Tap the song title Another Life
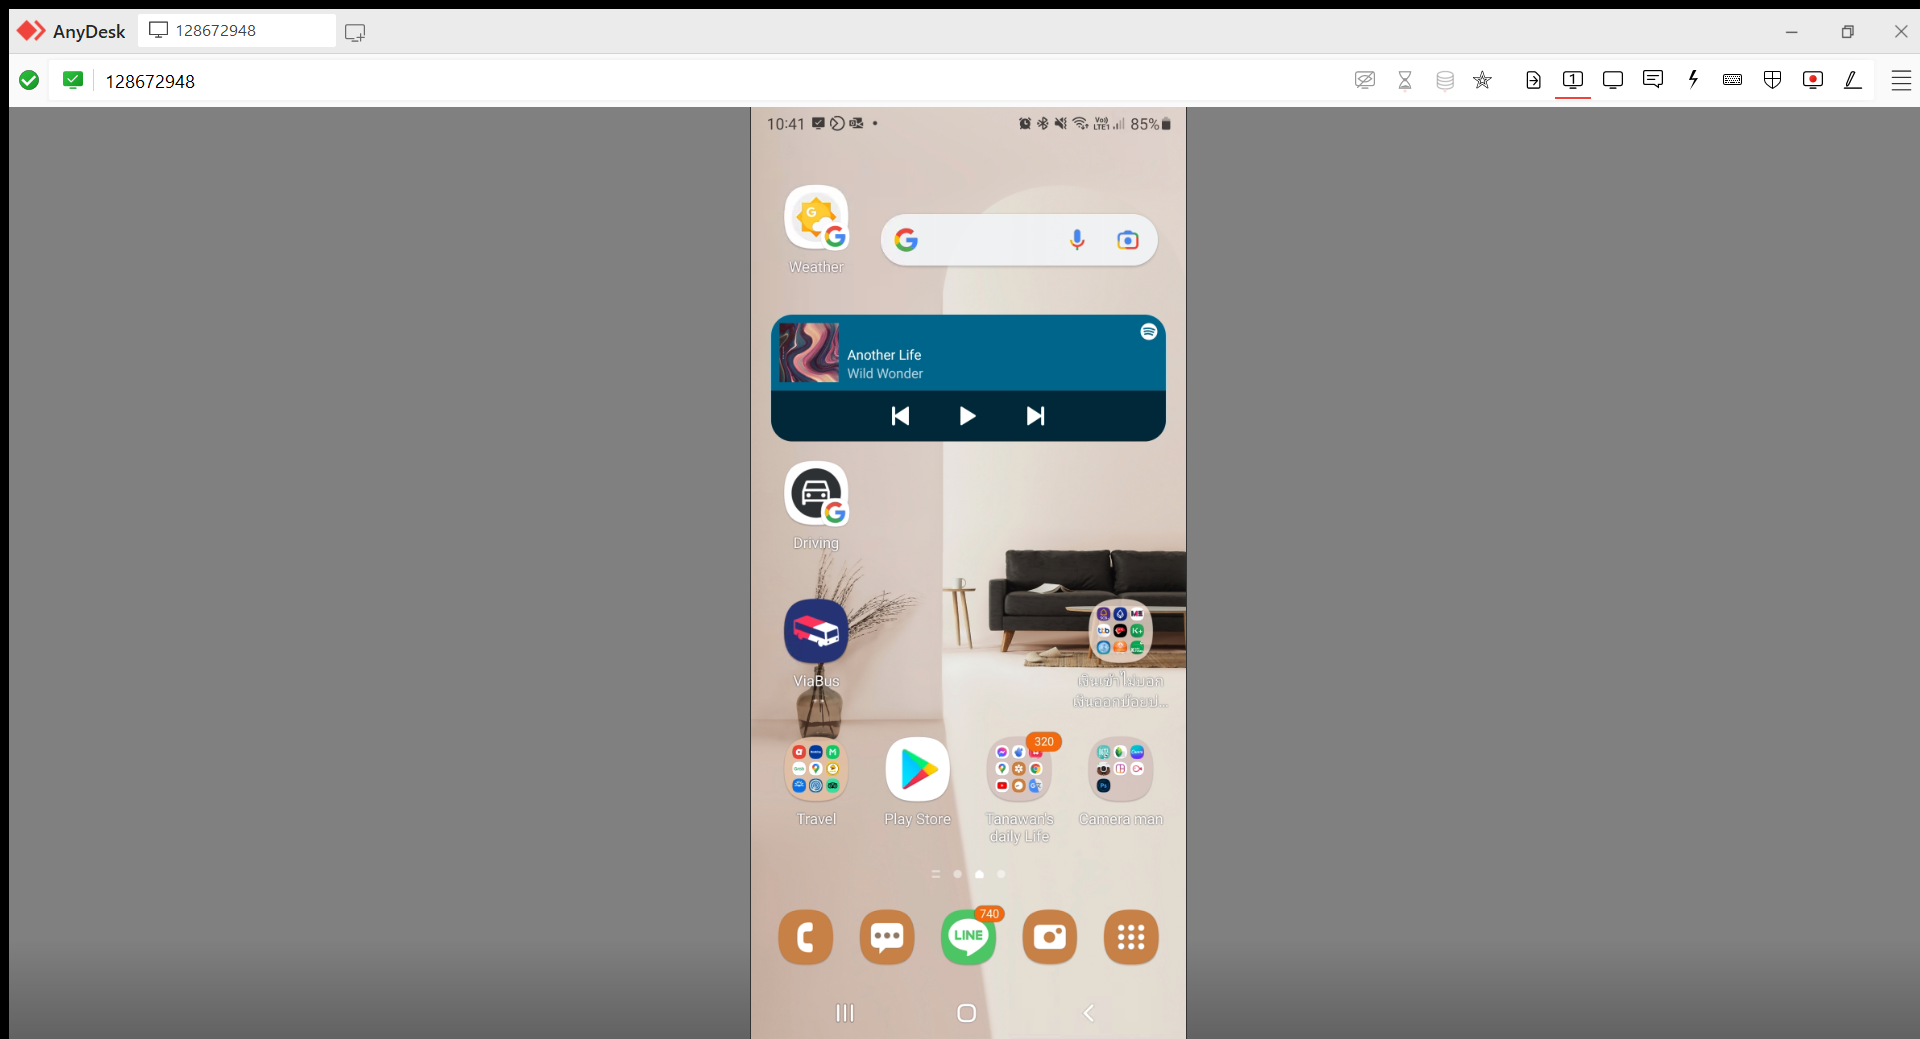 tap(884, 355)
